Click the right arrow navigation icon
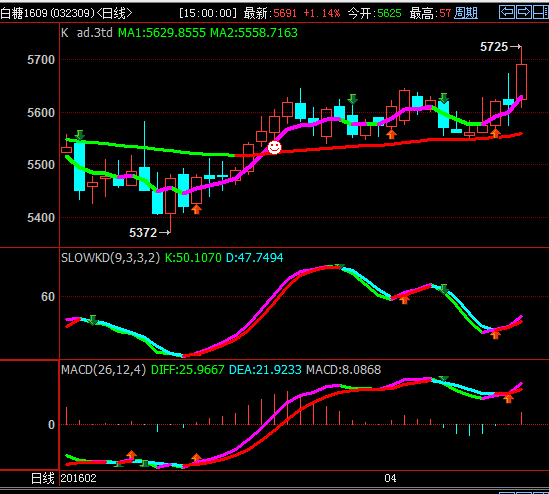 click(524, 12)
